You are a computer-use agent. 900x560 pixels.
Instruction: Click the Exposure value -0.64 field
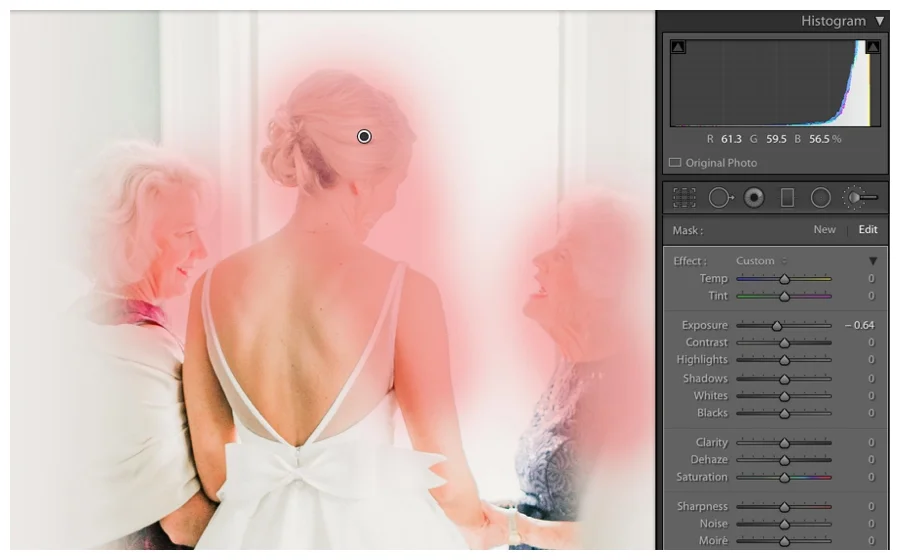pyautogui.click(x=859, y=325)
